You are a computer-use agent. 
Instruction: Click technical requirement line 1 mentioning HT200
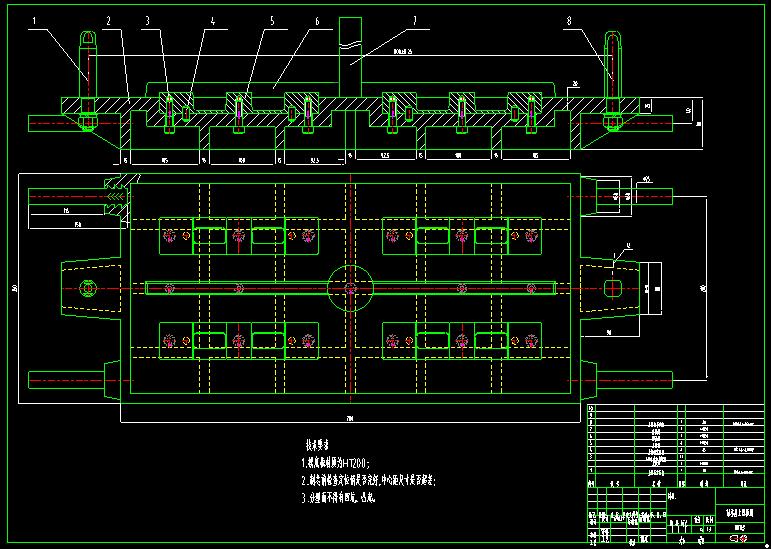[335, 462]
